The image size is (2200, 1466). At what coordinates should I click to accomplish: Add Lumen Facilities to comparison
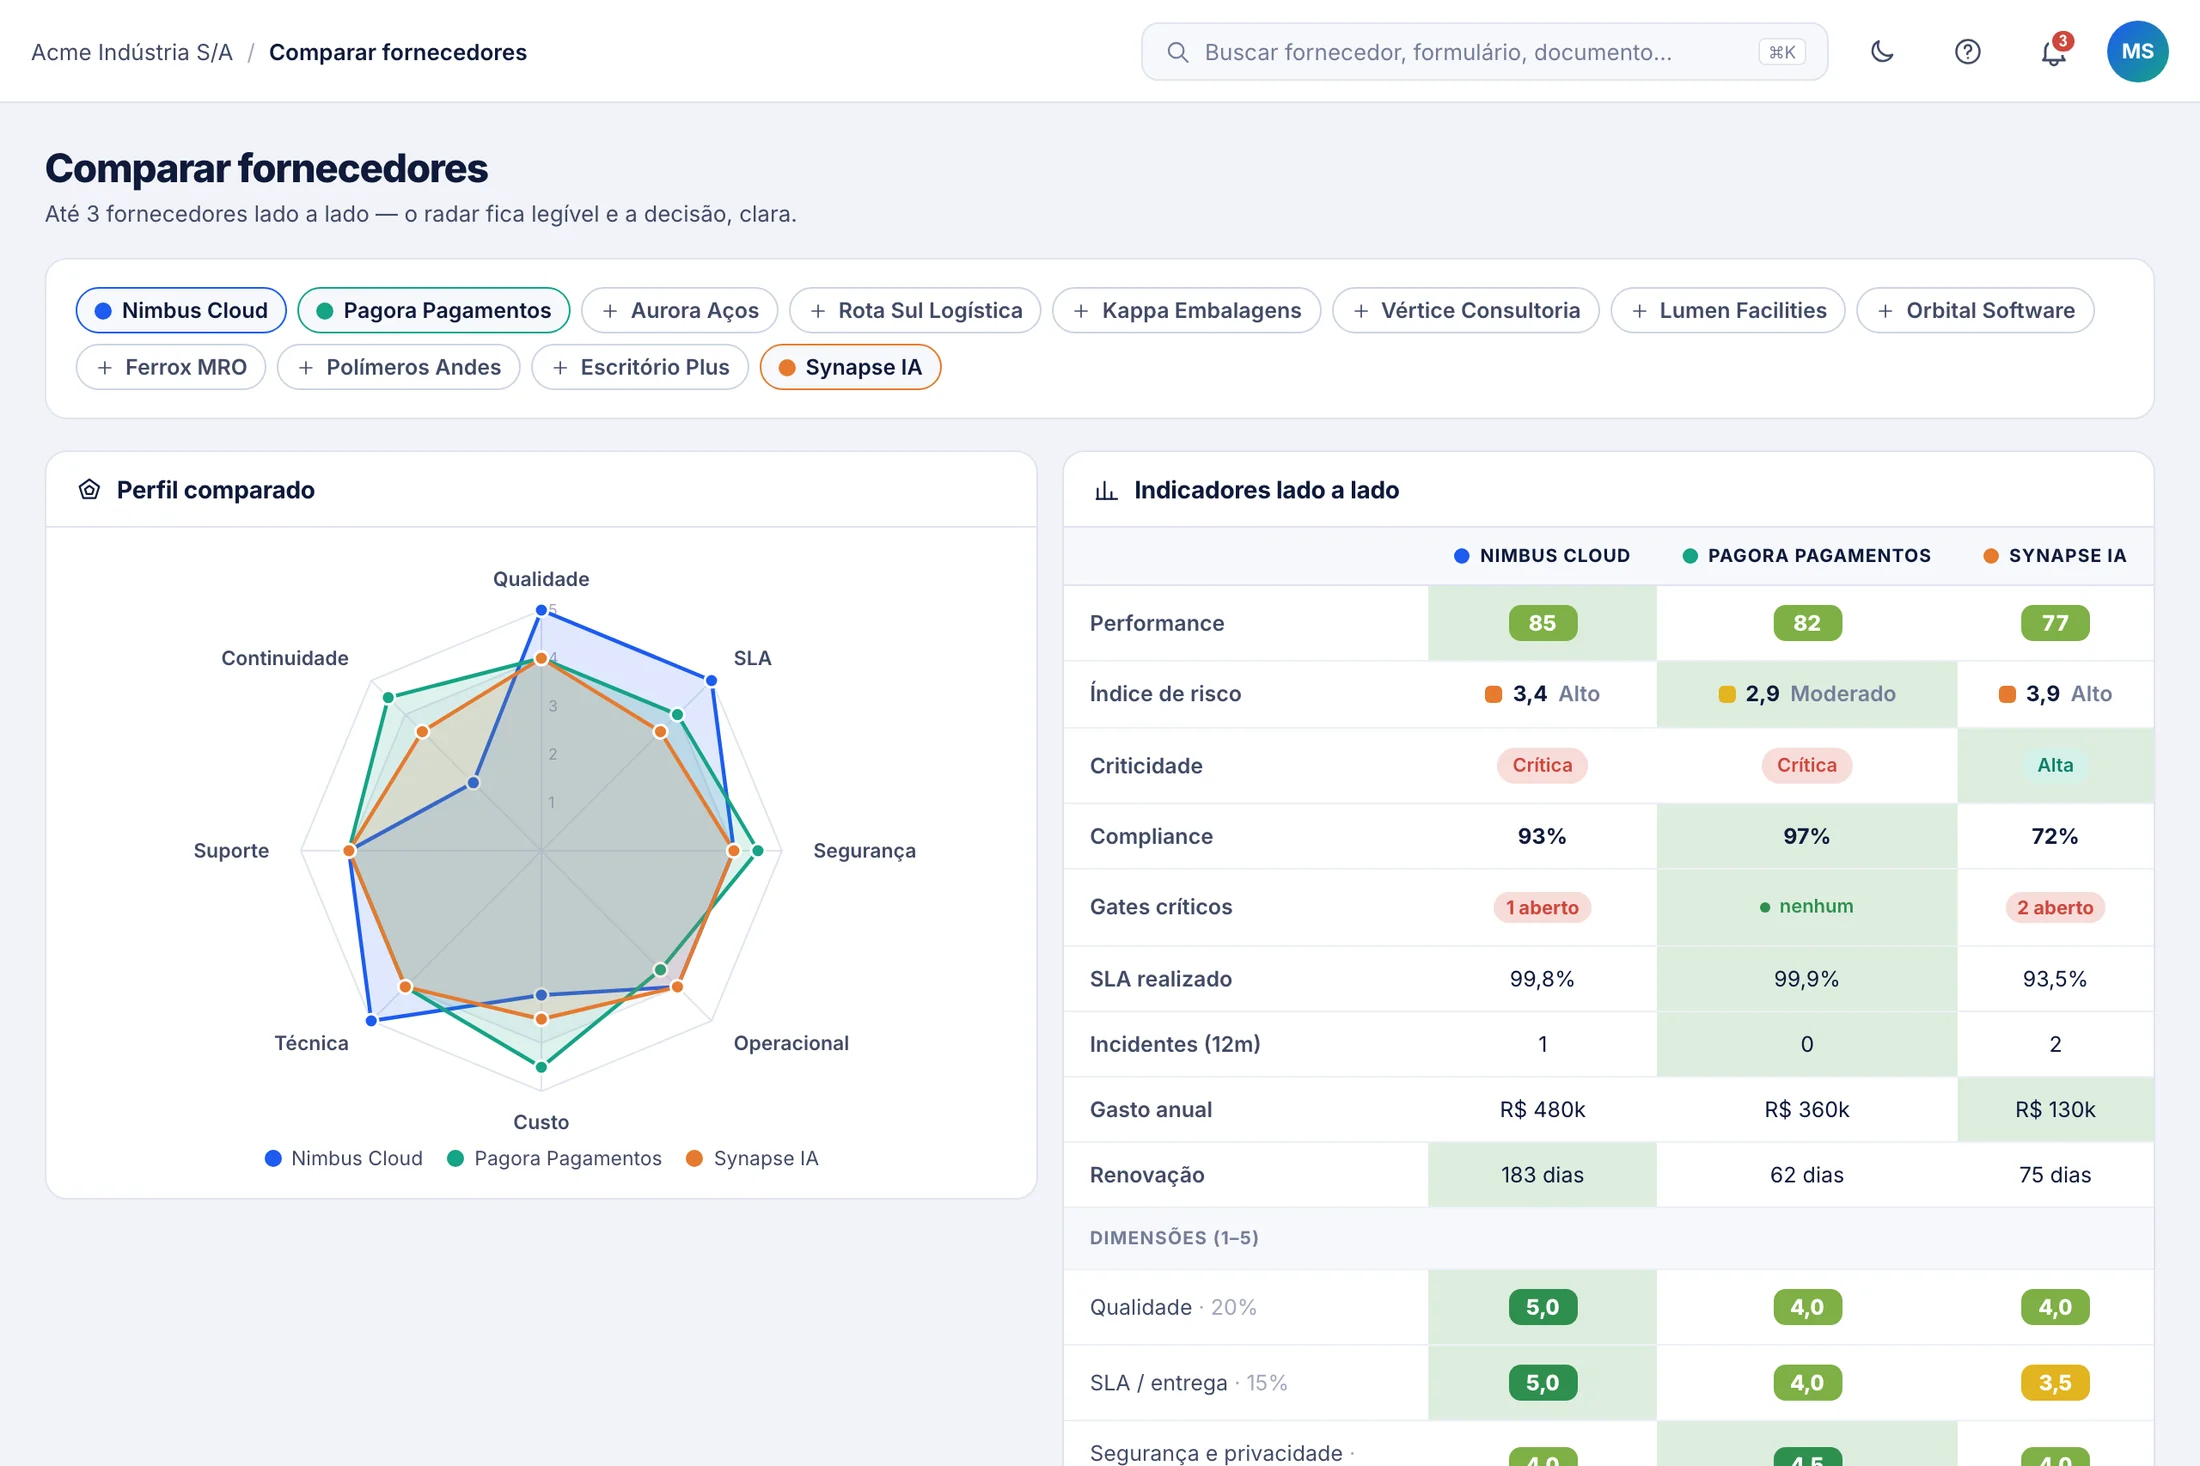tap(1727, 310)
